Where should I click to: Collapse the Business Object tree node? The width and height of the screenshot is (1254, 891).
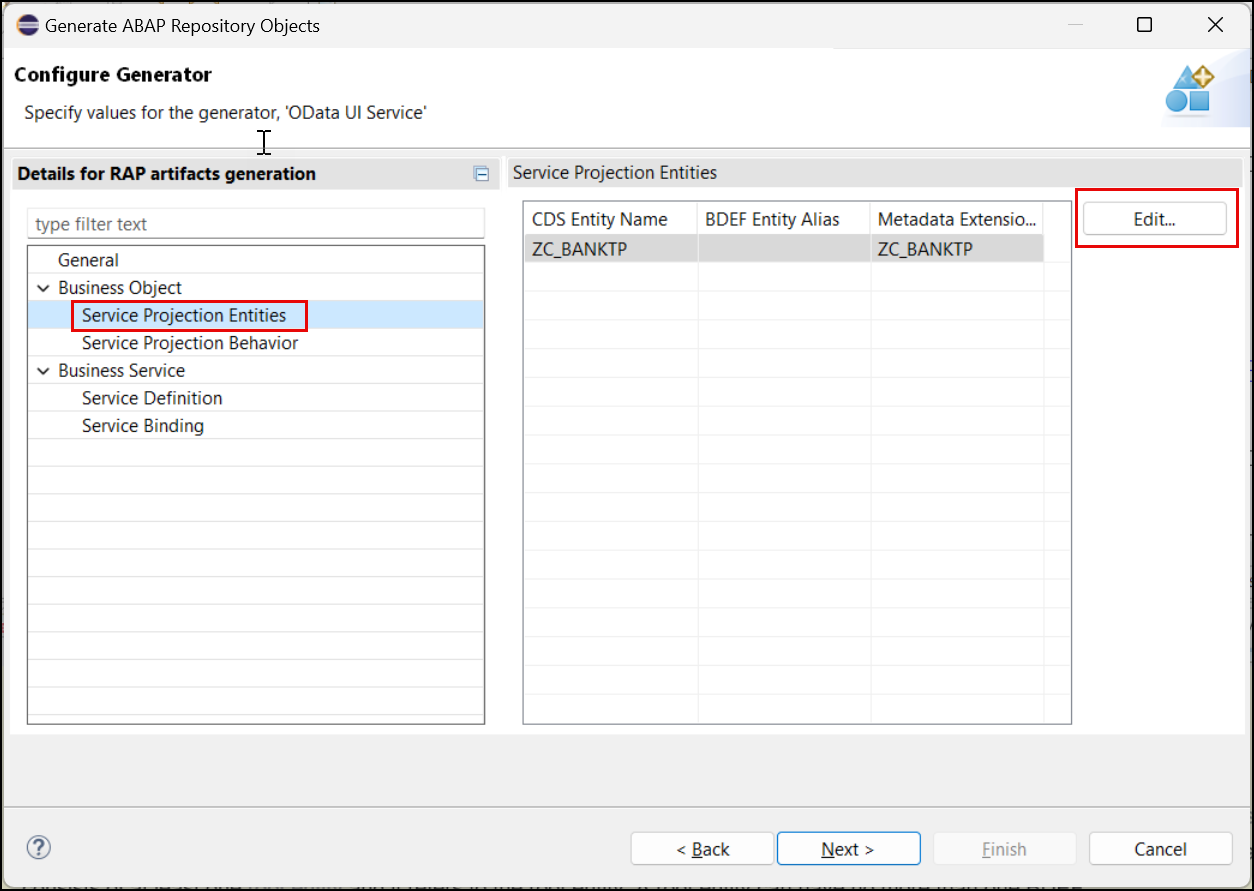click(43, 288)
